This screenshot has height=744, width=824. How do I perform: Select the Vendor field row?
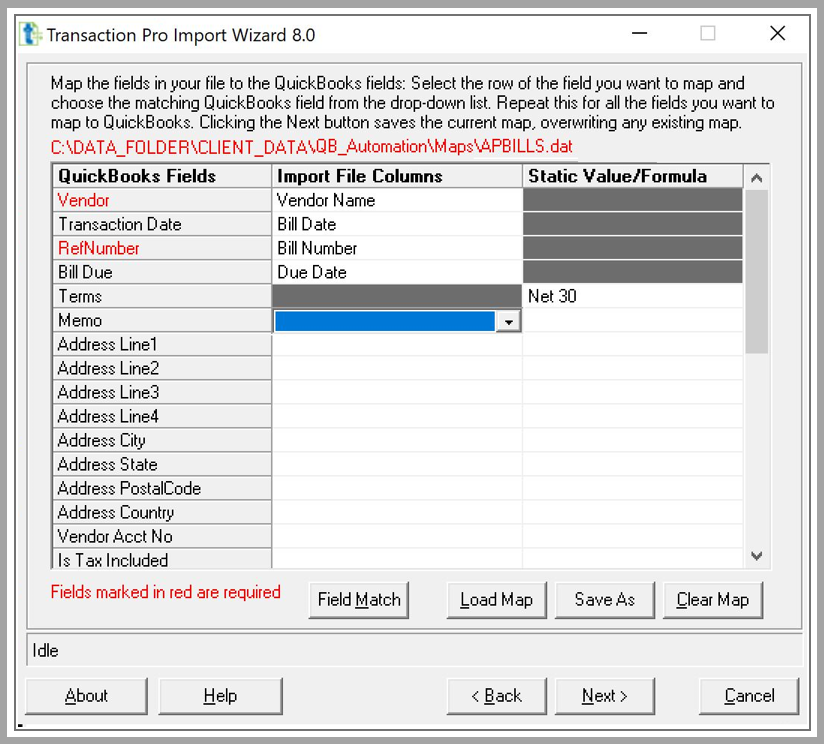coord(162,200)
